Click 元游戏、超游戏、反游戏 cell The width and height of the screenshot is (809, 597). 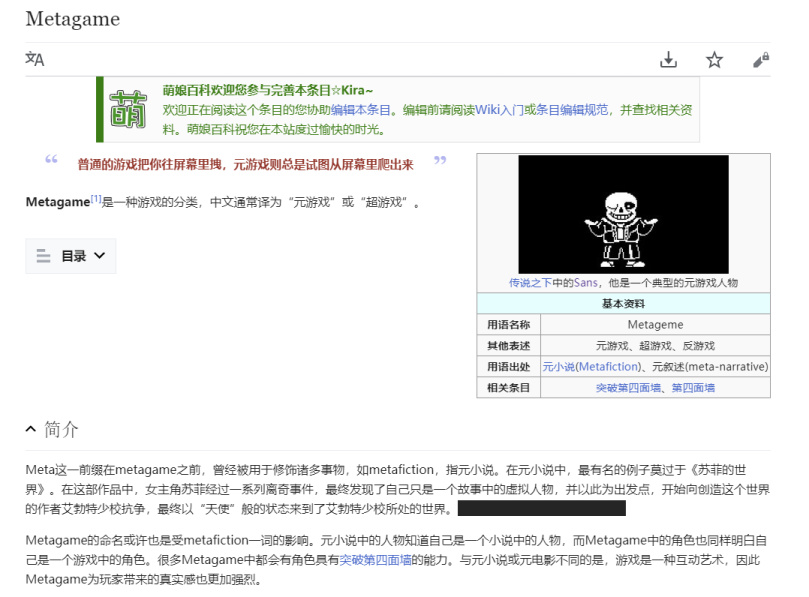click(x=655, y=346)
